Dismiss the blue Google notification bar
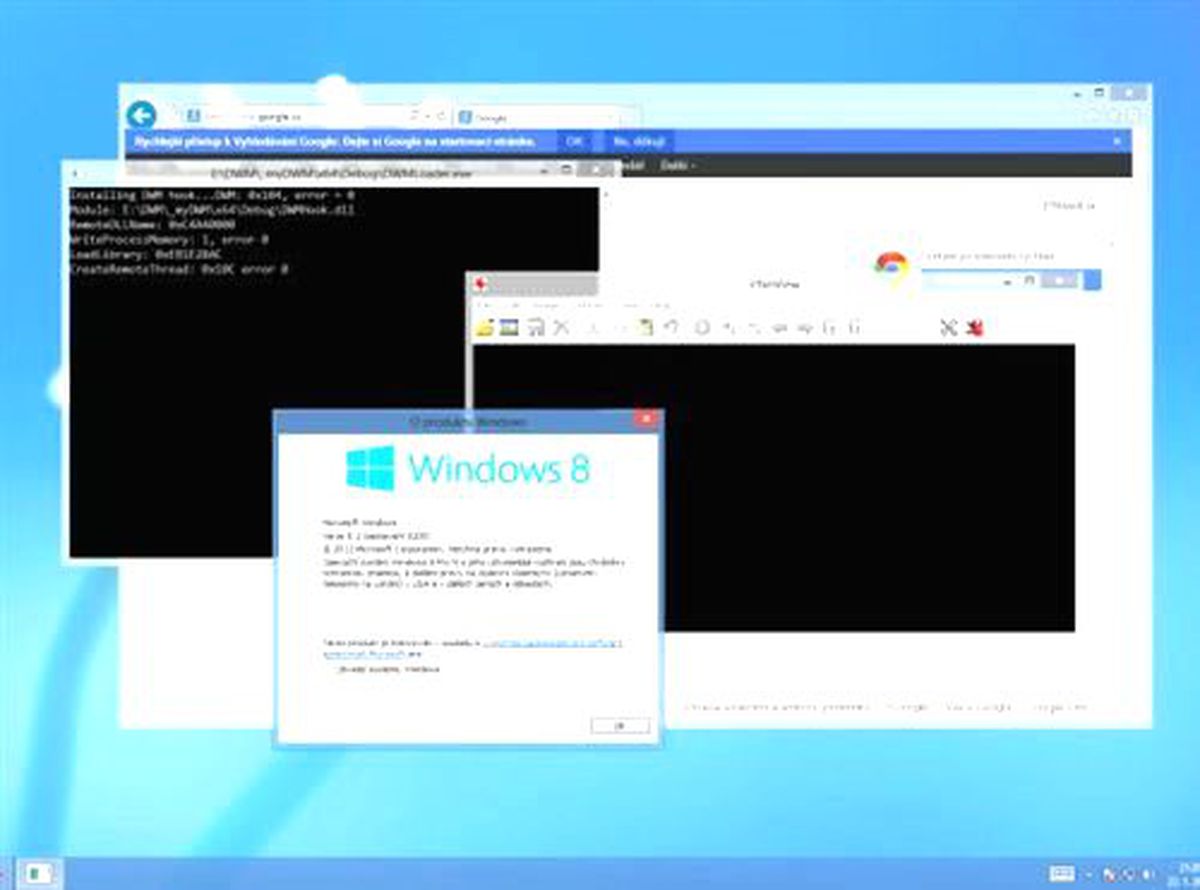The image size is (1200, 890). point(1117,141)
